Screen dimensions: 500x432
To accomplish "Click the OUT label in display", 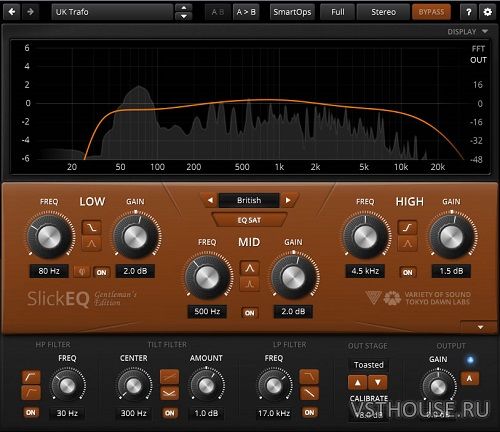I will (x=478, y=60).
